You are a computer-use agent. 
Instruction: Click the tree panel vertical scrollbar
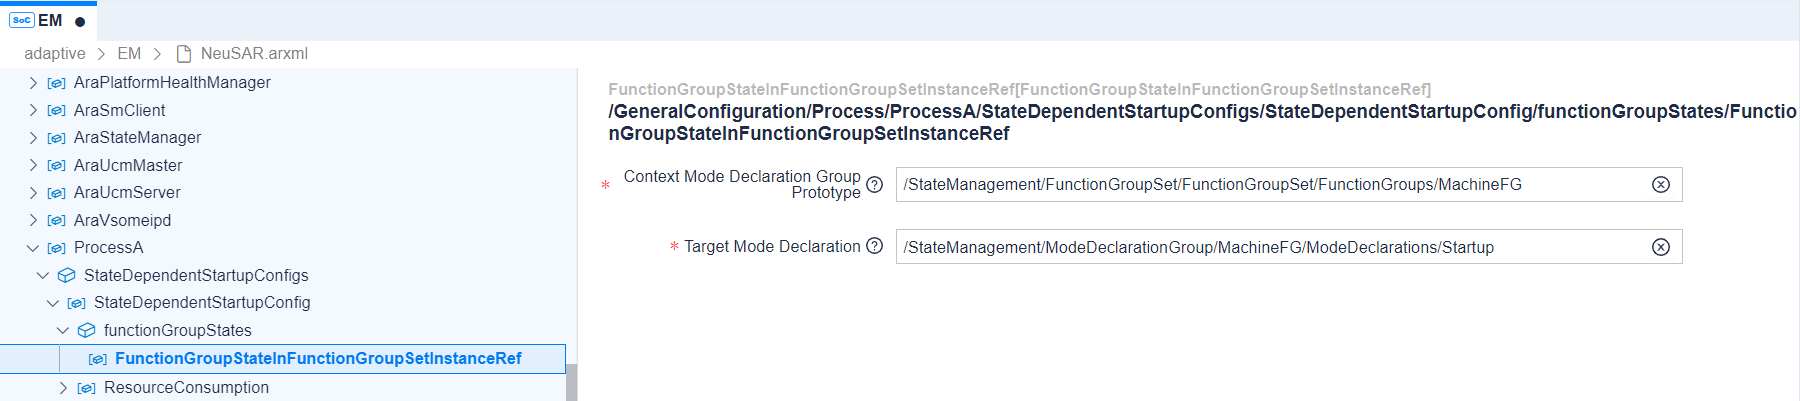572,382
